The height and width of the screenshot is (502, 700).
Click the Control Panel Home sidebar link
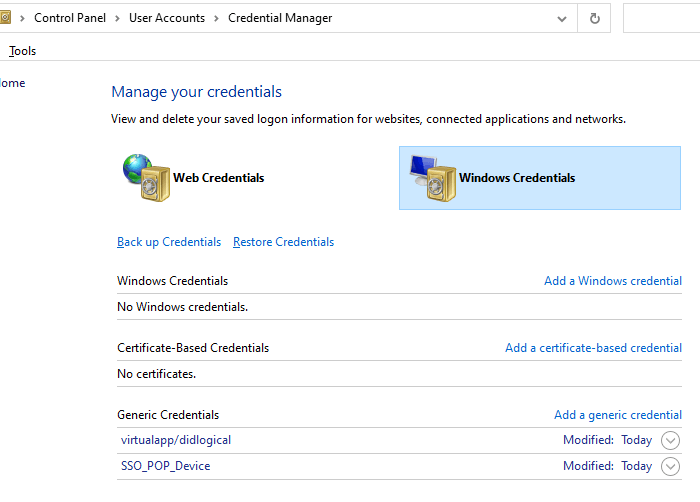12,83
